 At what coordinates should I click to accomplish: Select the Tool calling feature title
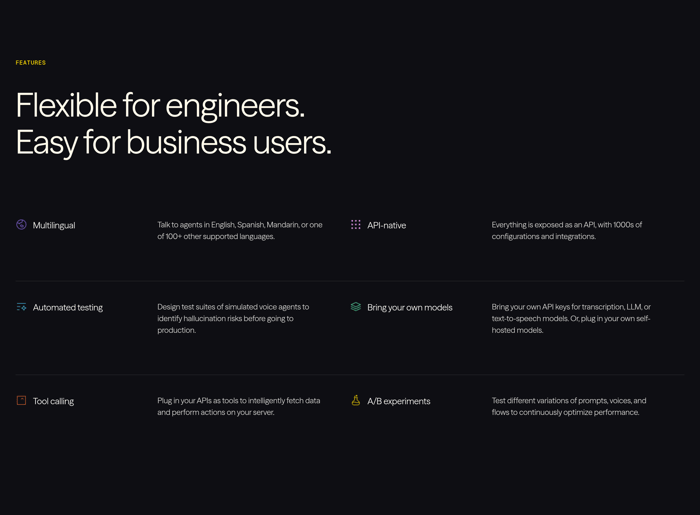[53, 402]
